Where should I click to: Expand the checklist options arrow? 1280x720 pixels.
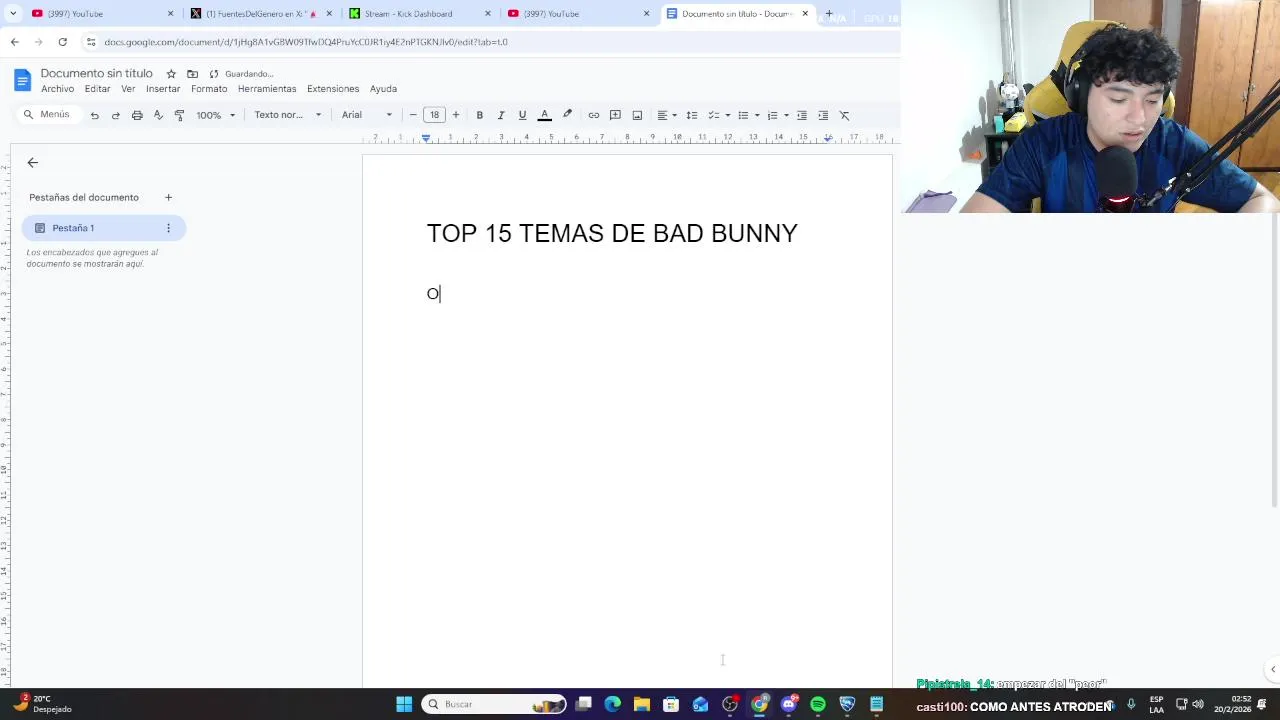727,115
